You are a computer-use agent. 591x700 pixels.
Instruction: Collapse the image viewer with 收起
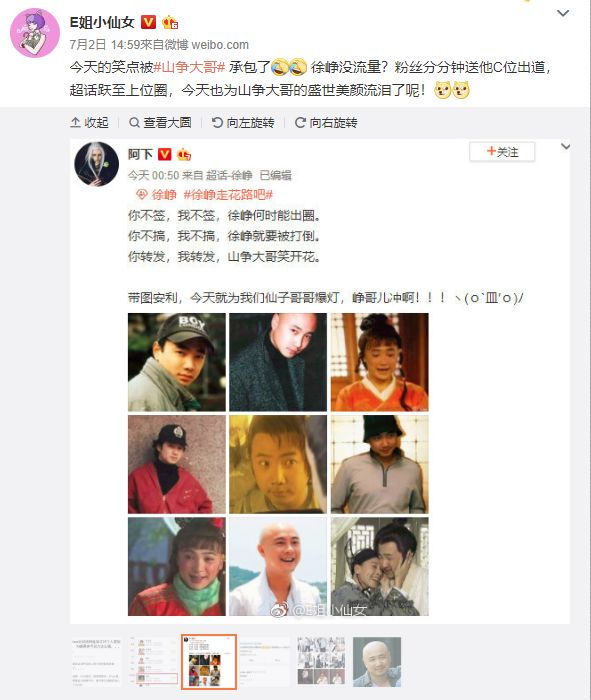click(x=89, y=122)
